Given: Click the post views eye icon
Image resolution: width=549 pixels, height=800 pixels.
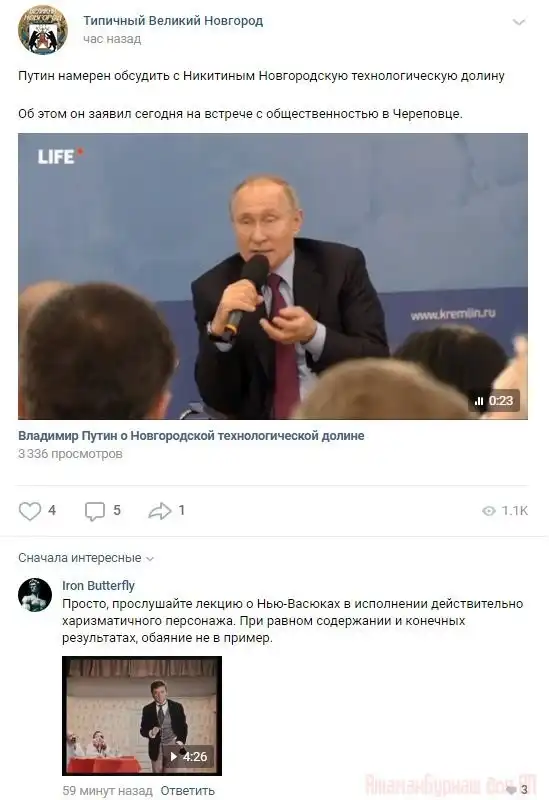Looking at the screenshot, I should click(x=488, y=511).
